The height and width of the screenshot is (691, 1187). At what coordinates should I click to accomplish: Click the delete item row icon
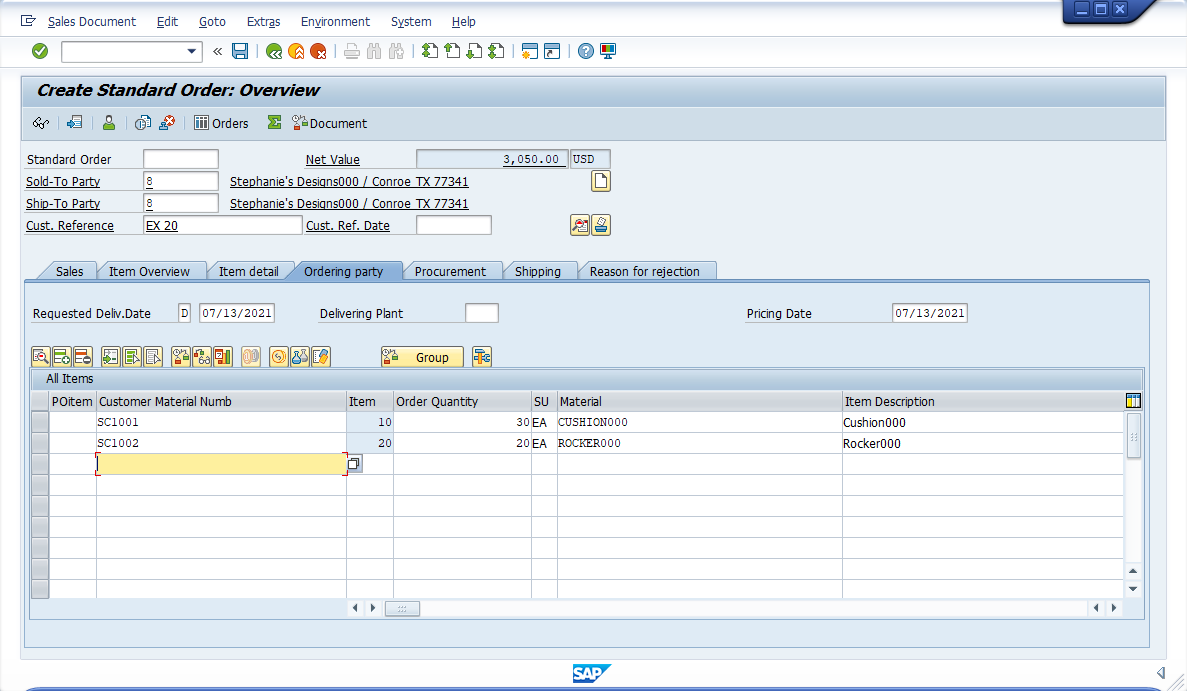tap(83, 356)
